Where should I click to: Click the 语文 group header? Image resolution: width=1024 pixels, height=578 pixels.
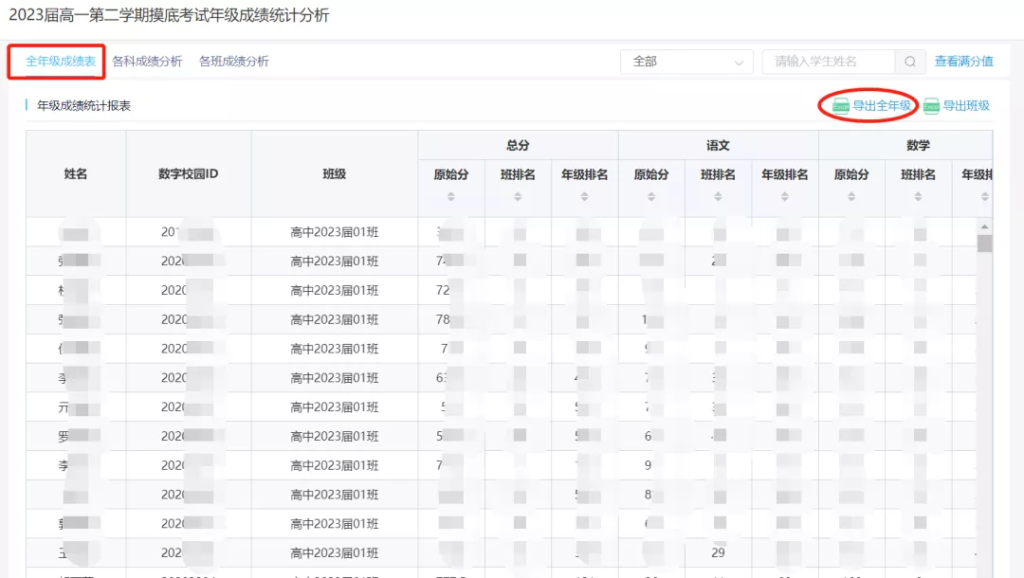[718, 145]
